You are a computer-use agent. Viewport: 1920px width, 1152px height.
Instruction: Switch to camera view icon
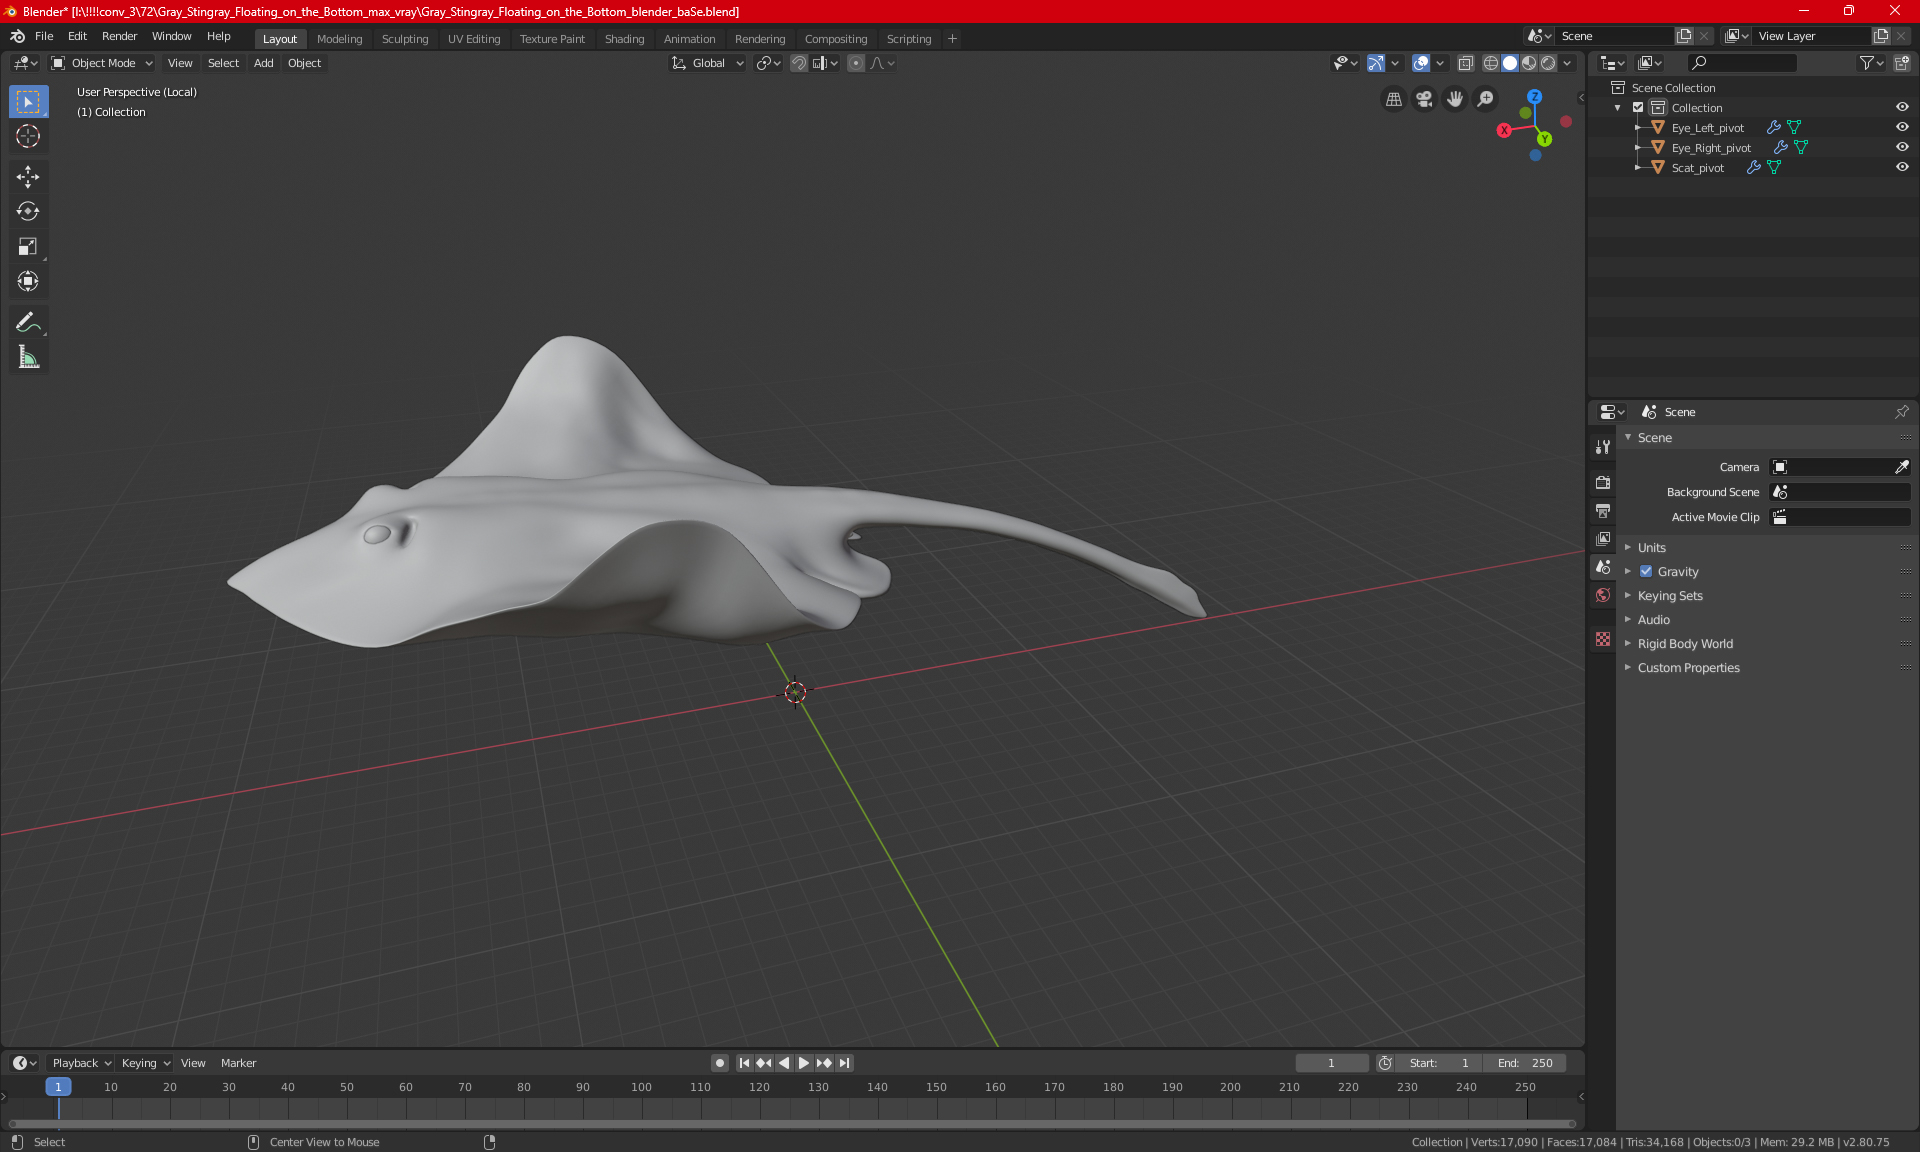(1425, 99)
